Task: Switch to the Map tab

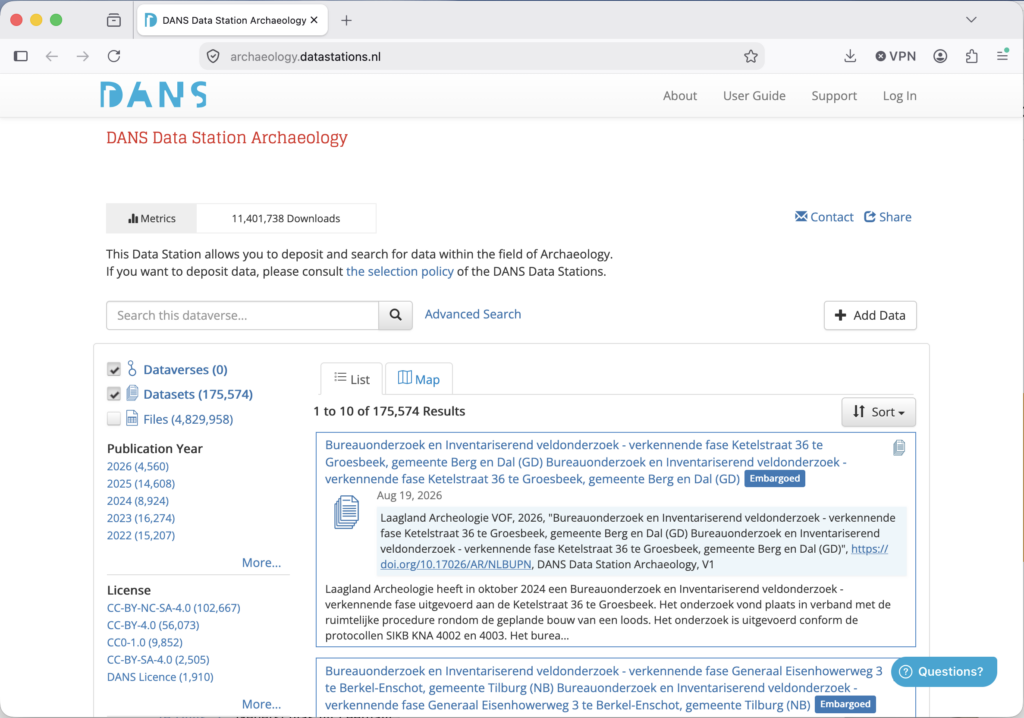Action: click(x=419, y=379)
